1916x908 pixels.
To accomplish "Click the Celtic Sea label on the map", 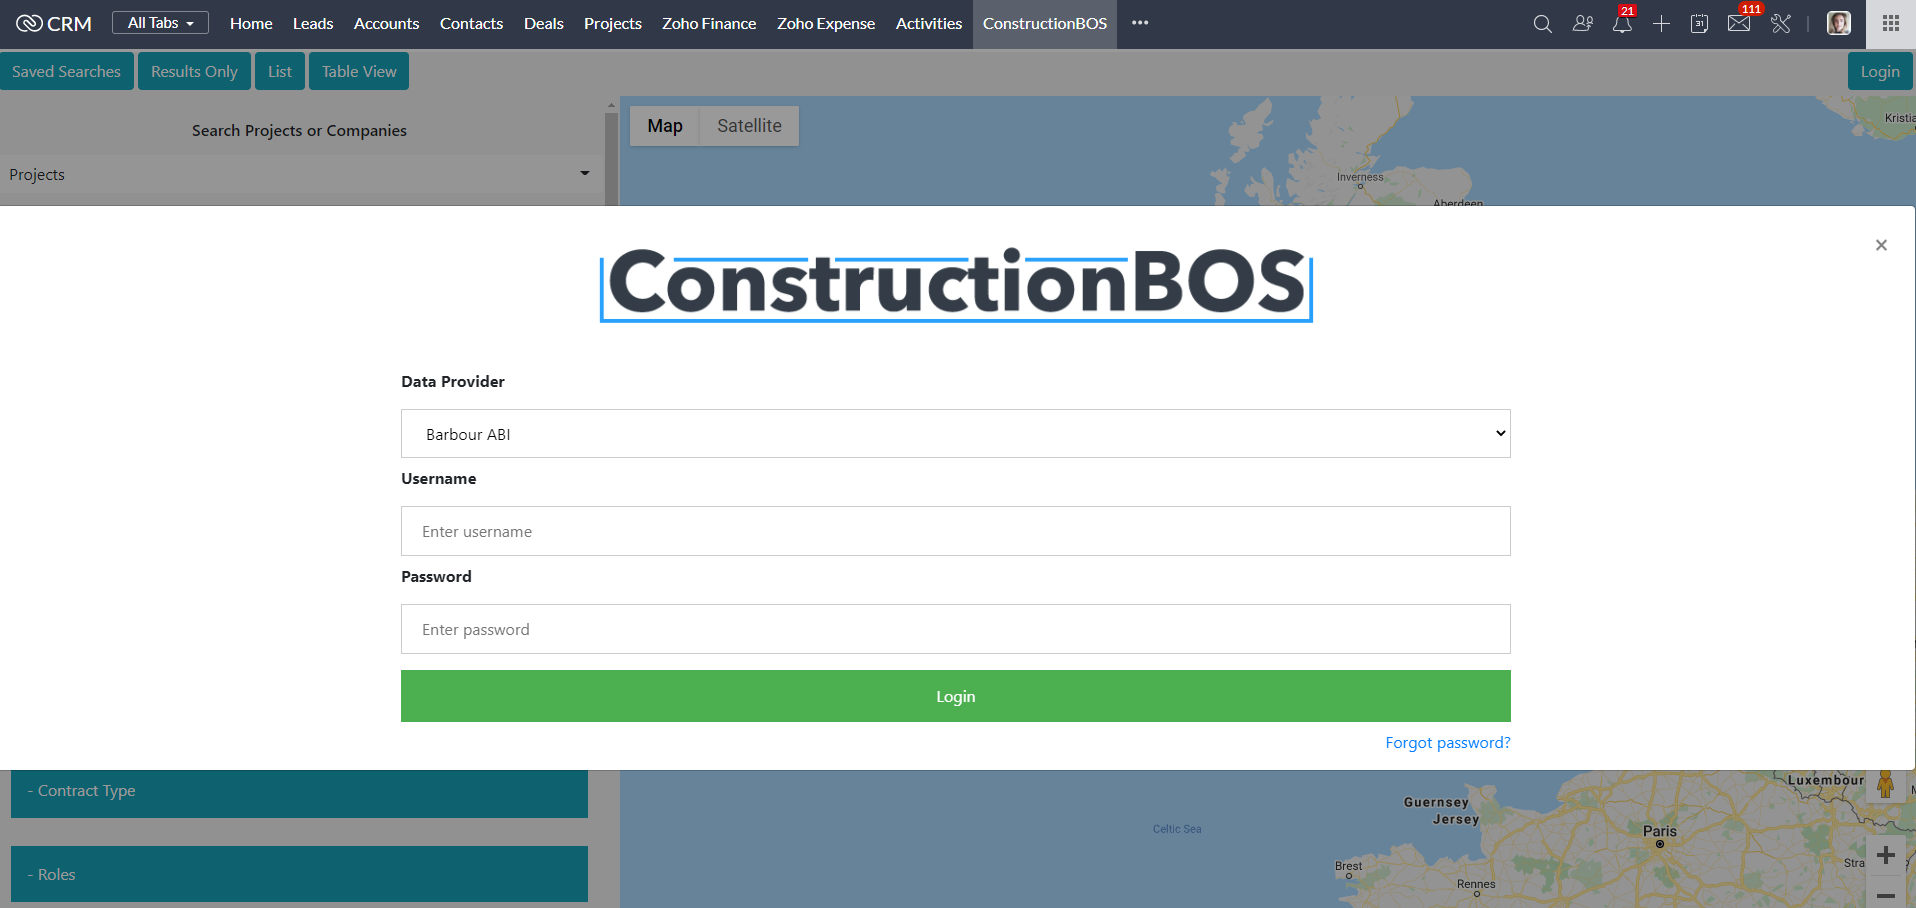I will (1177, 829).
